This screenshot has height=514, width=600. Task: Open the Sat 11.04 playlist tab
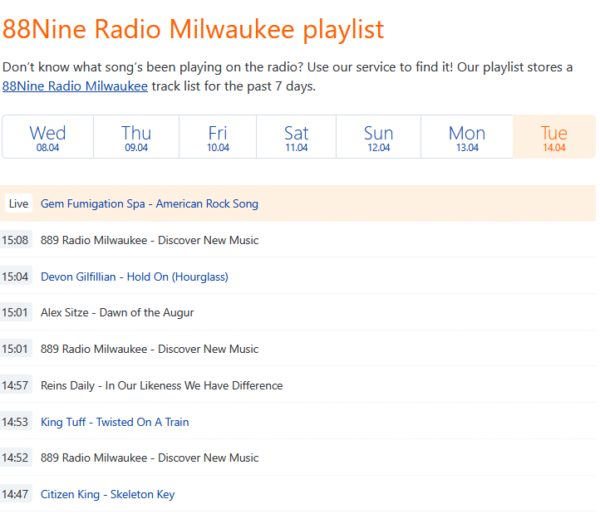click(x=297, y=137)
